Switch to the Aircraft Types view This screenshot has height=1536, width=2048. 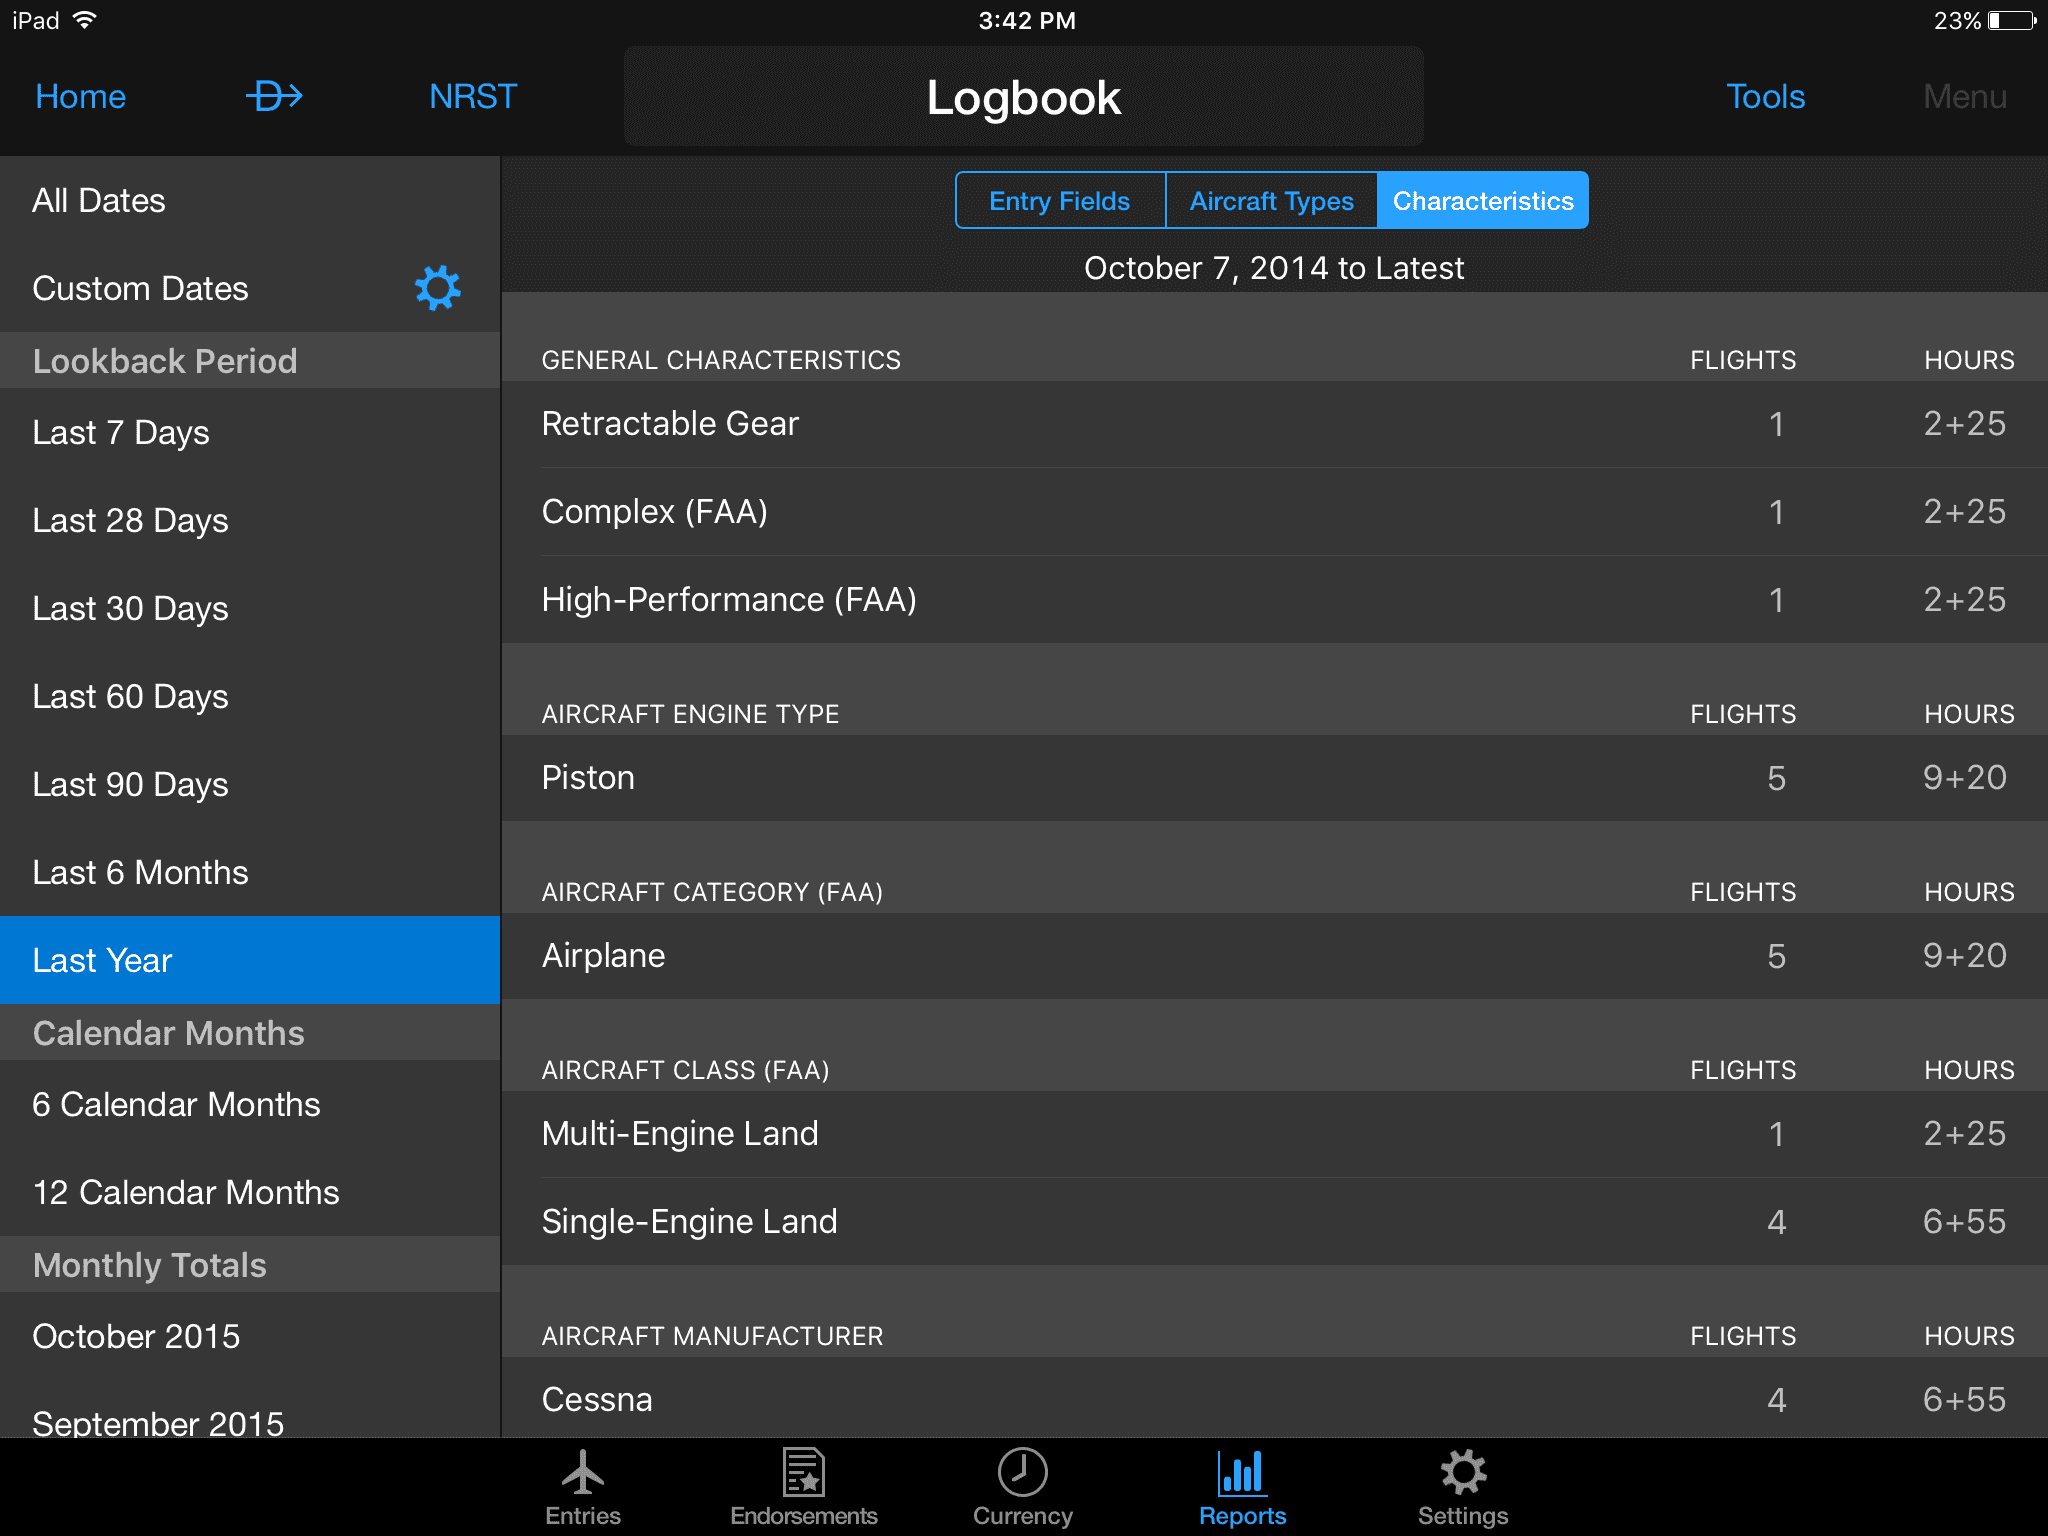click(1271, 200)
